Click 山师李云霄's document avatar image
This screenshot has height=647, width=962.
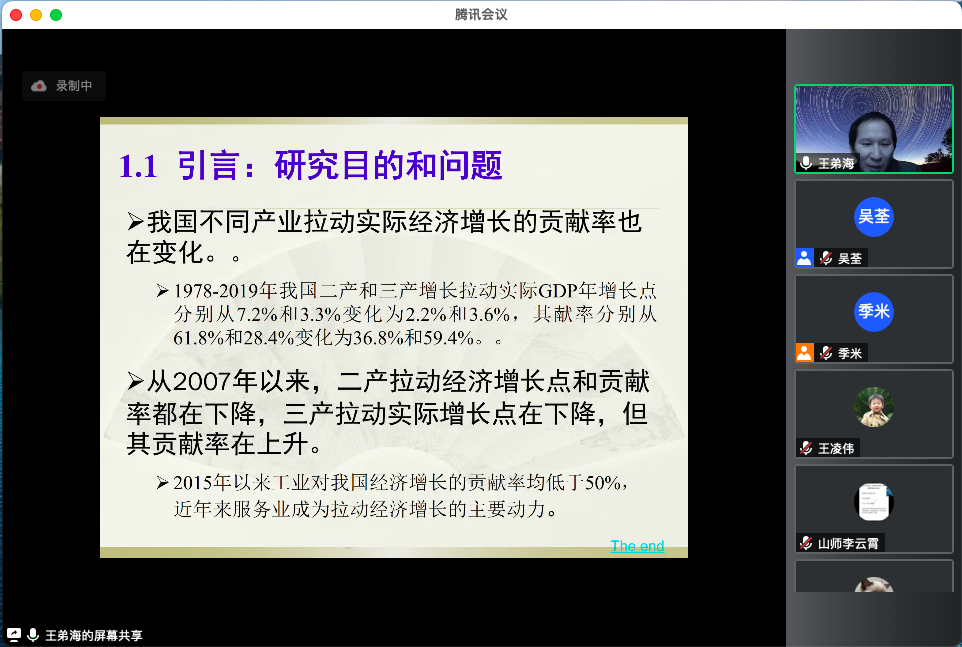tap(874, 501)
